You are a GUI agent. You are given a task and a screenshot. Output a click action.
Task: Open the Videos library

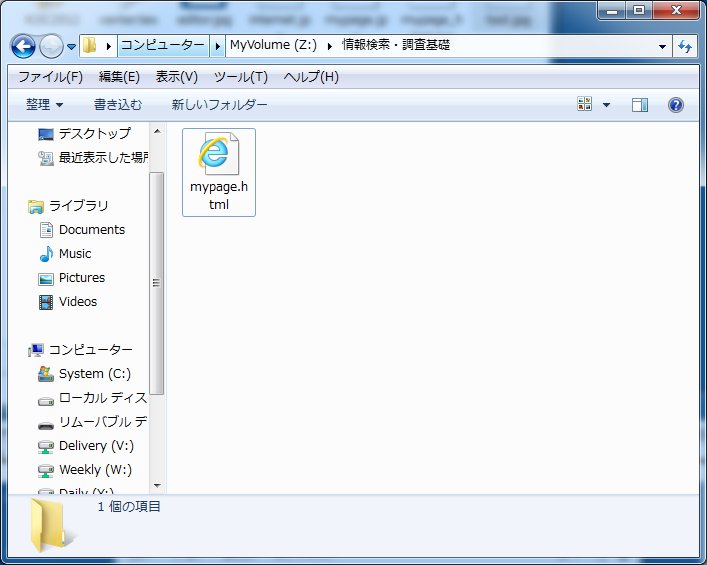tap(78, 301)
